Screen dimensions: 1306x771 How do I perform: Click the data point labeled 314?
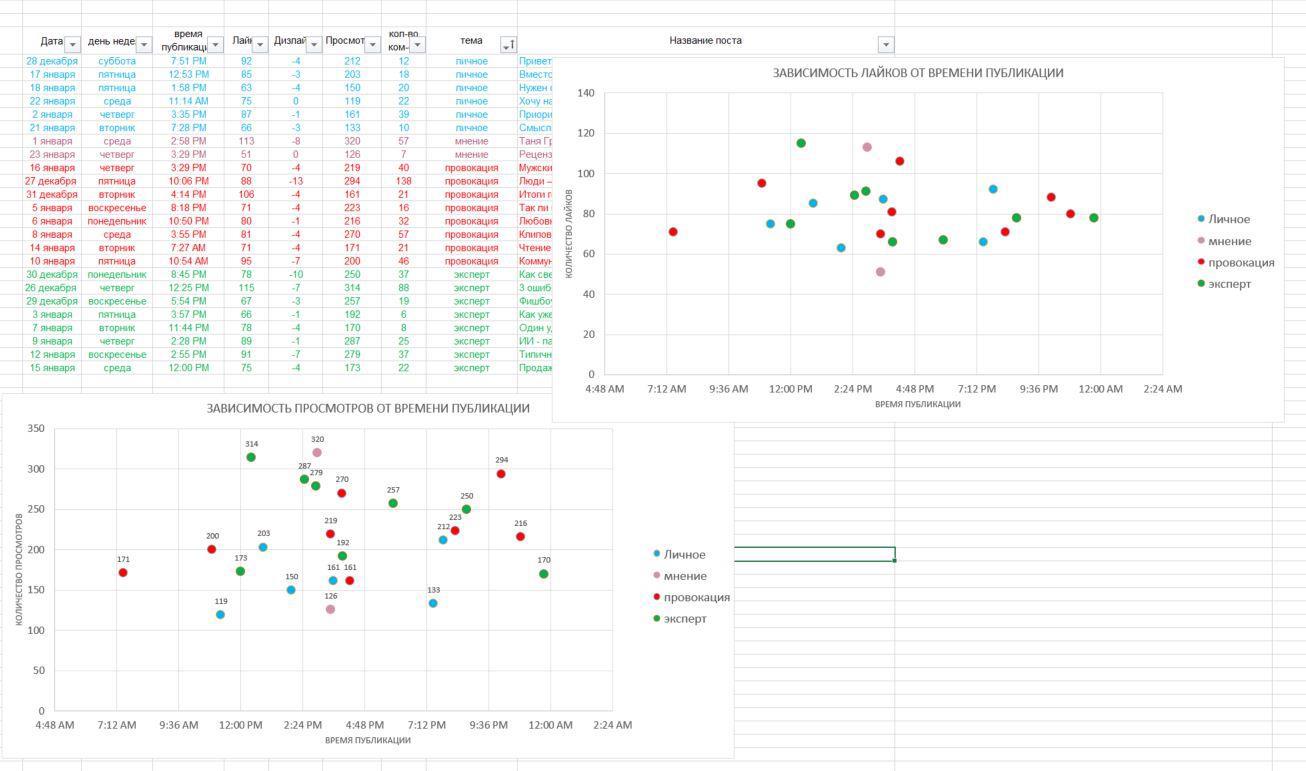click(x=251, y=457)
